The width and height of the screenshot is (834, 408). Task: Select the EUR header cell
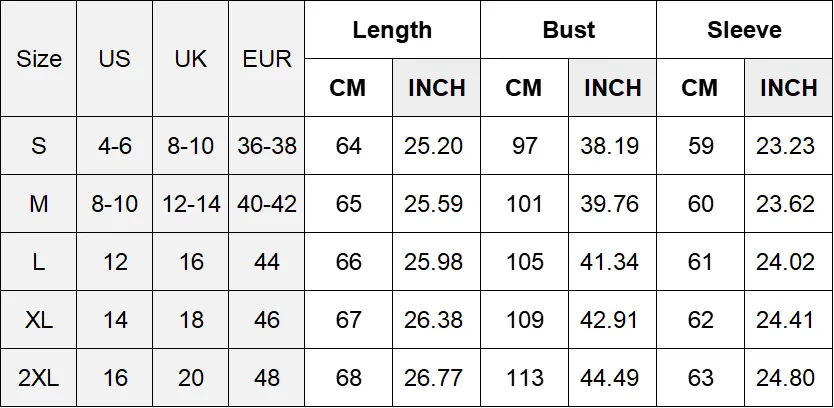tap(266, 59)
